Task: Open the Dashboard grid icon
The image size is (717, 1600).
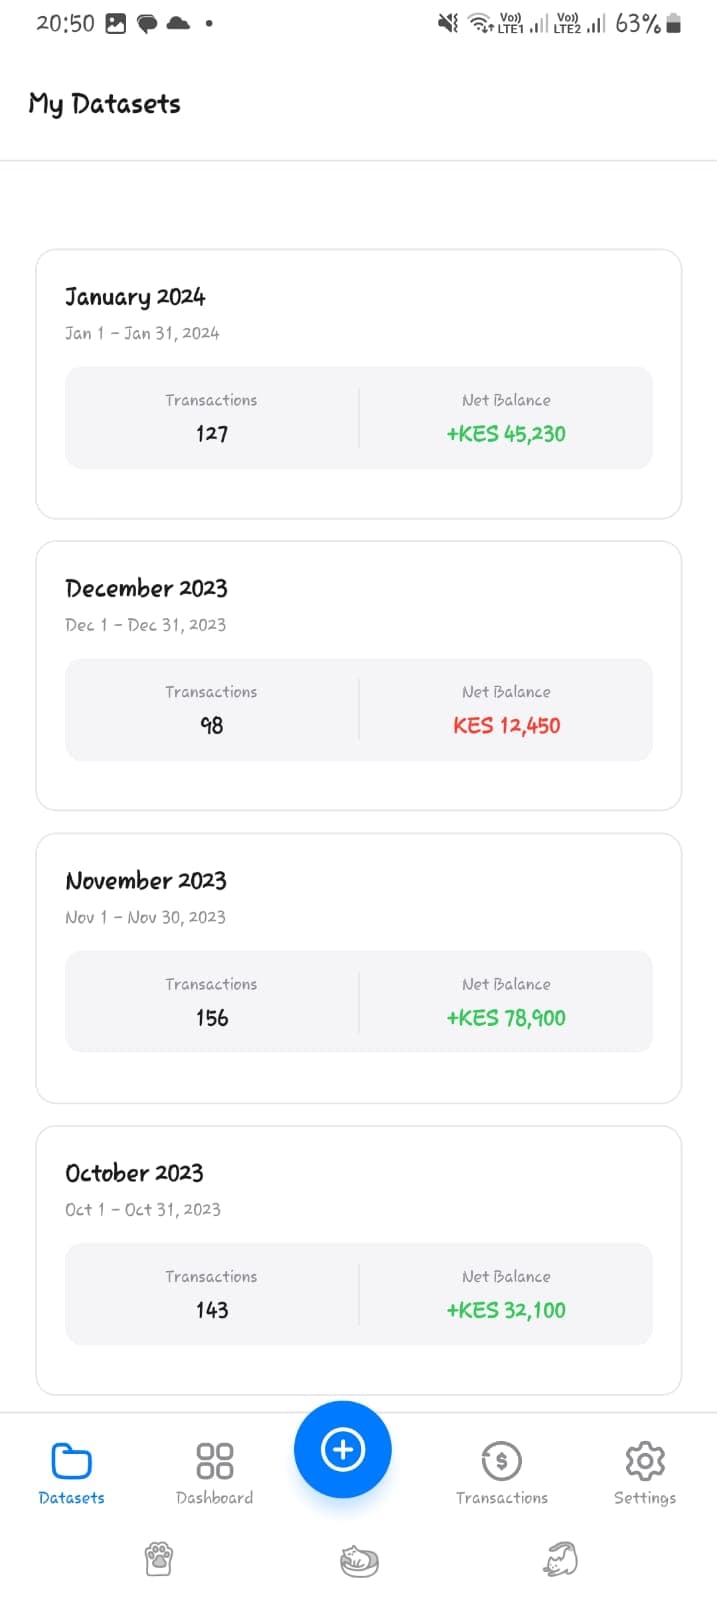Action: [213, 1460]
